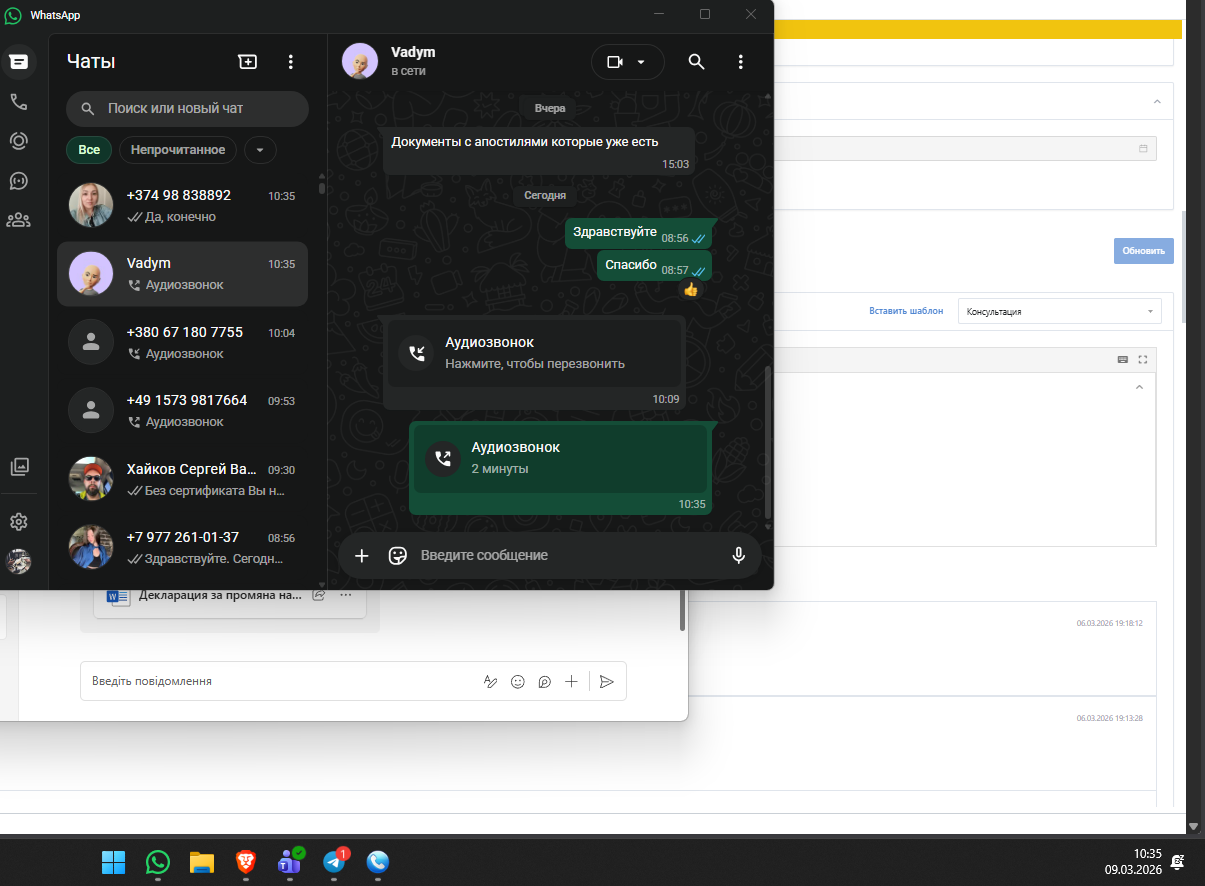The width and height of the screenshot is (1205, 886).
Task: Select the 'Все' chat filter
Action: coord(89,150)
